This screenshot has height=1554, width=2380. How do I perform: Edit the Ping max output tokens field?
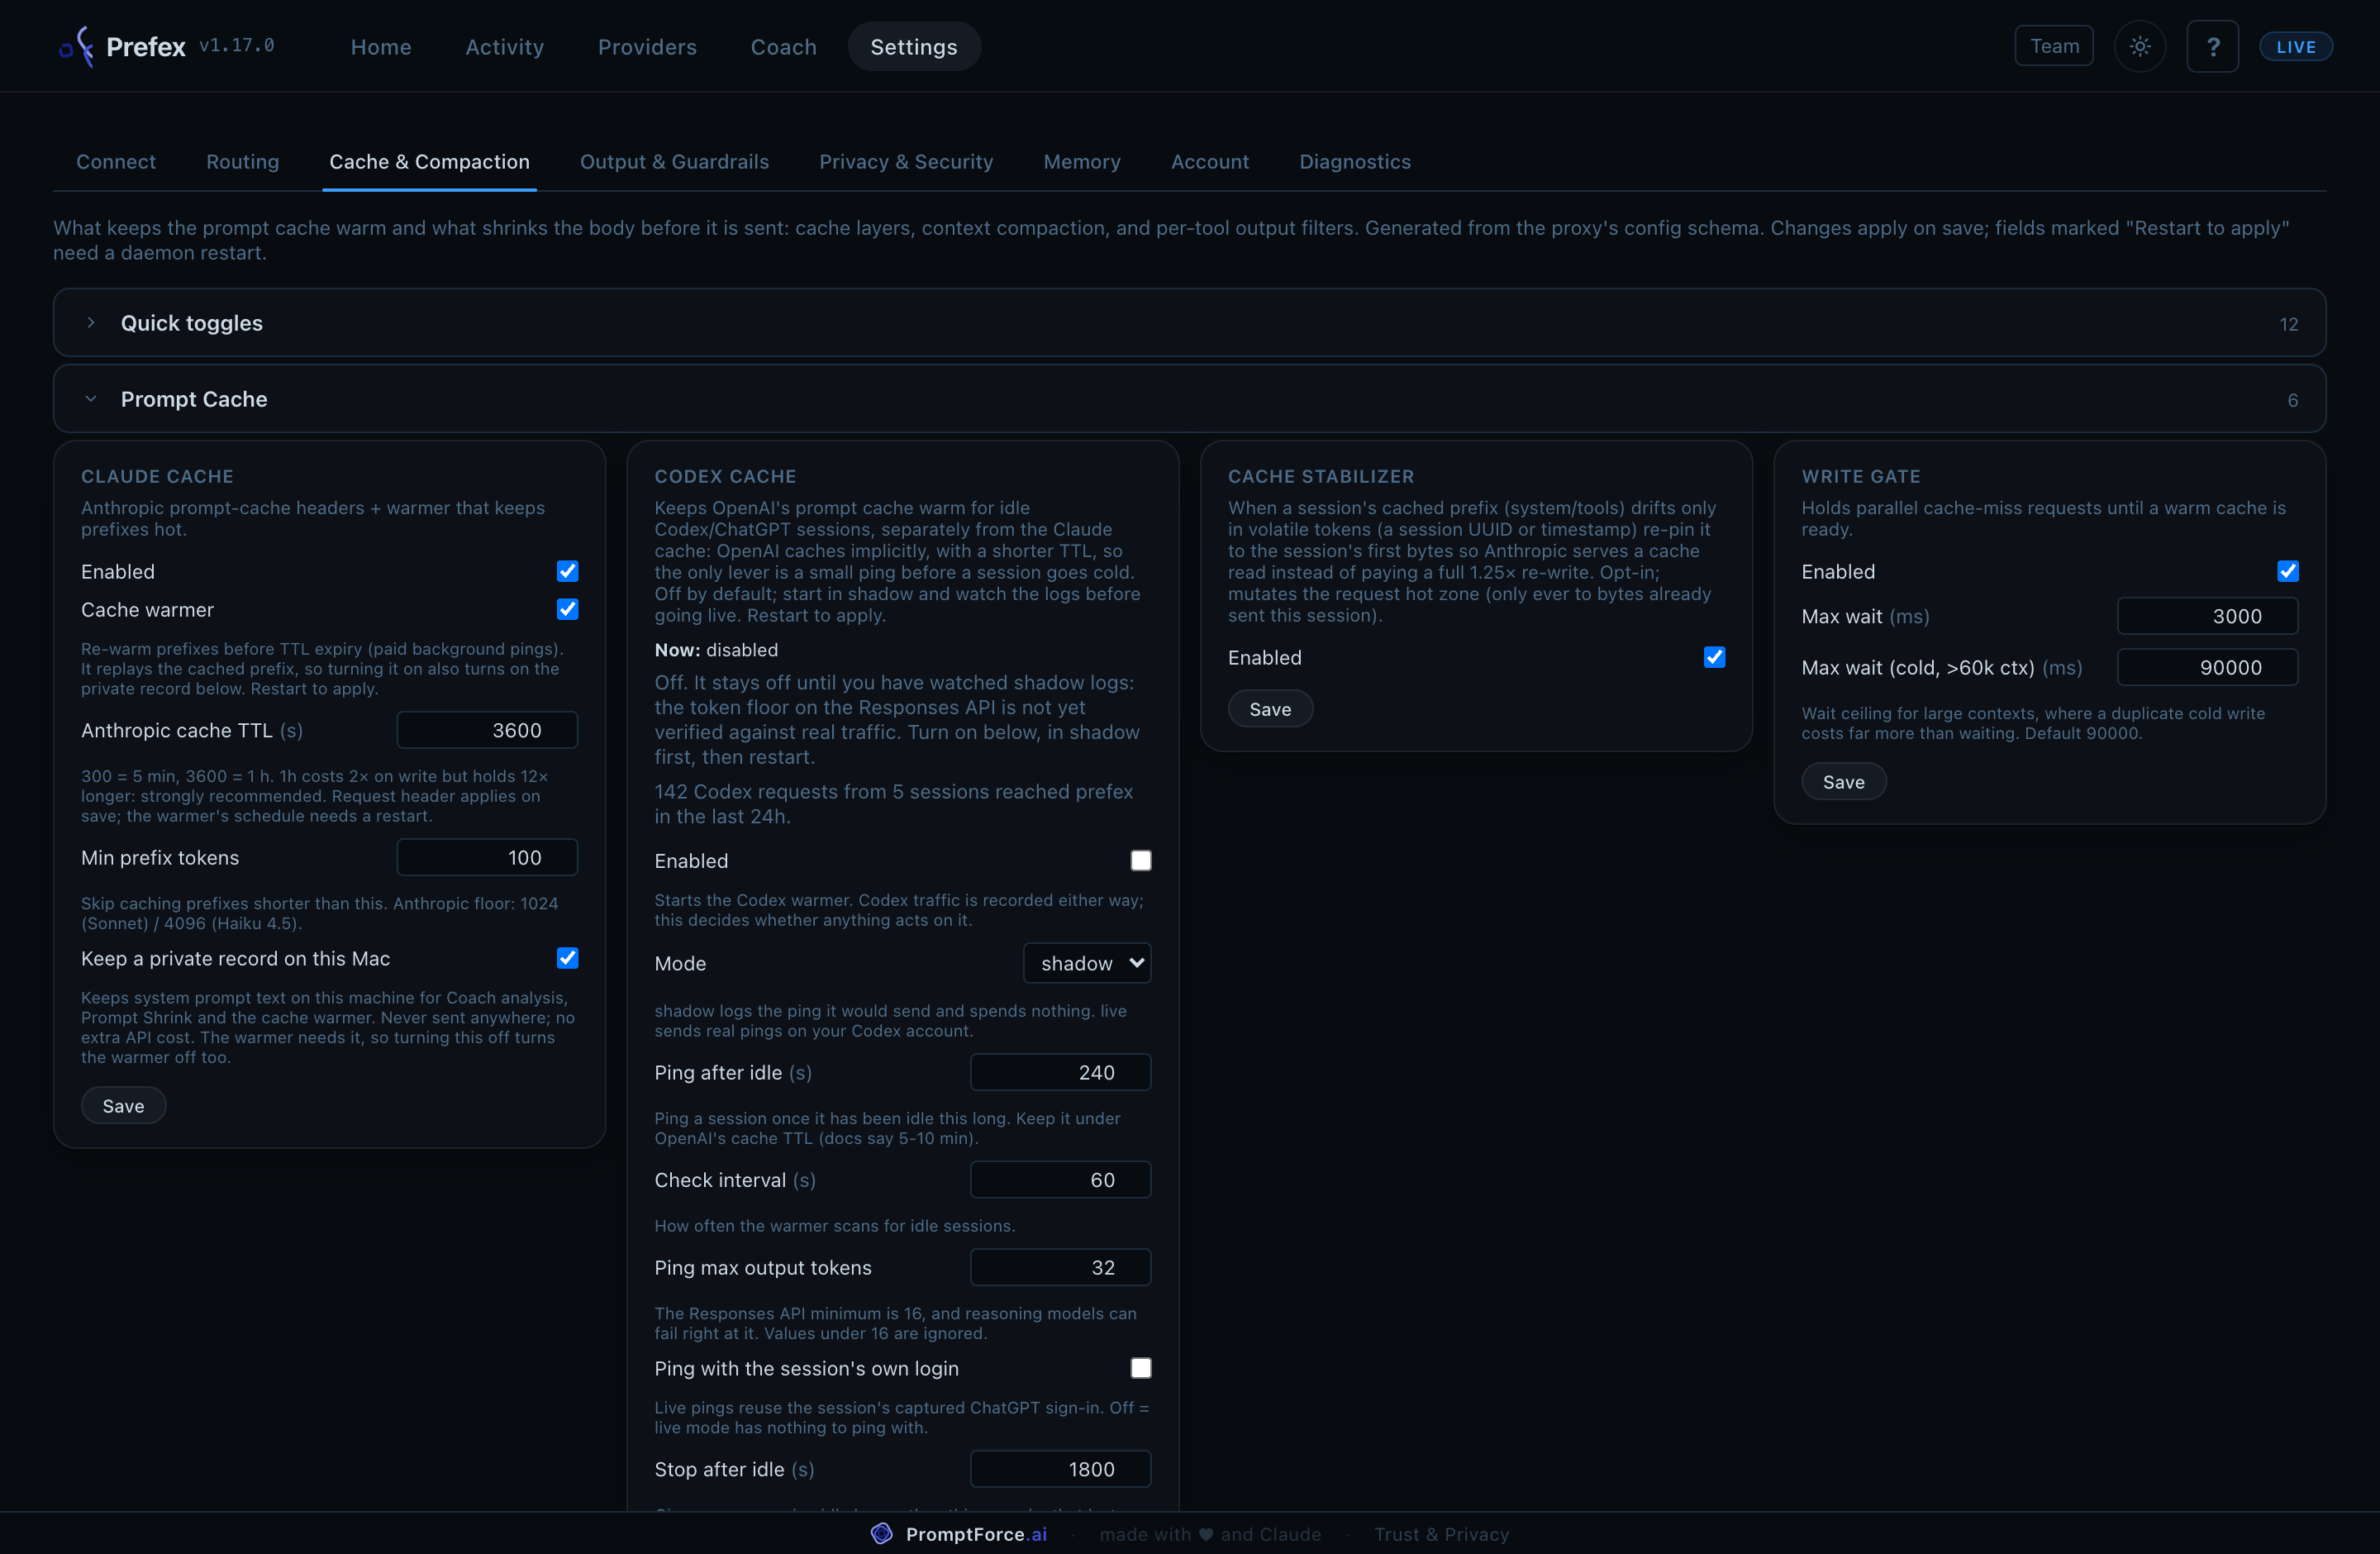tap(1060, 1267)
